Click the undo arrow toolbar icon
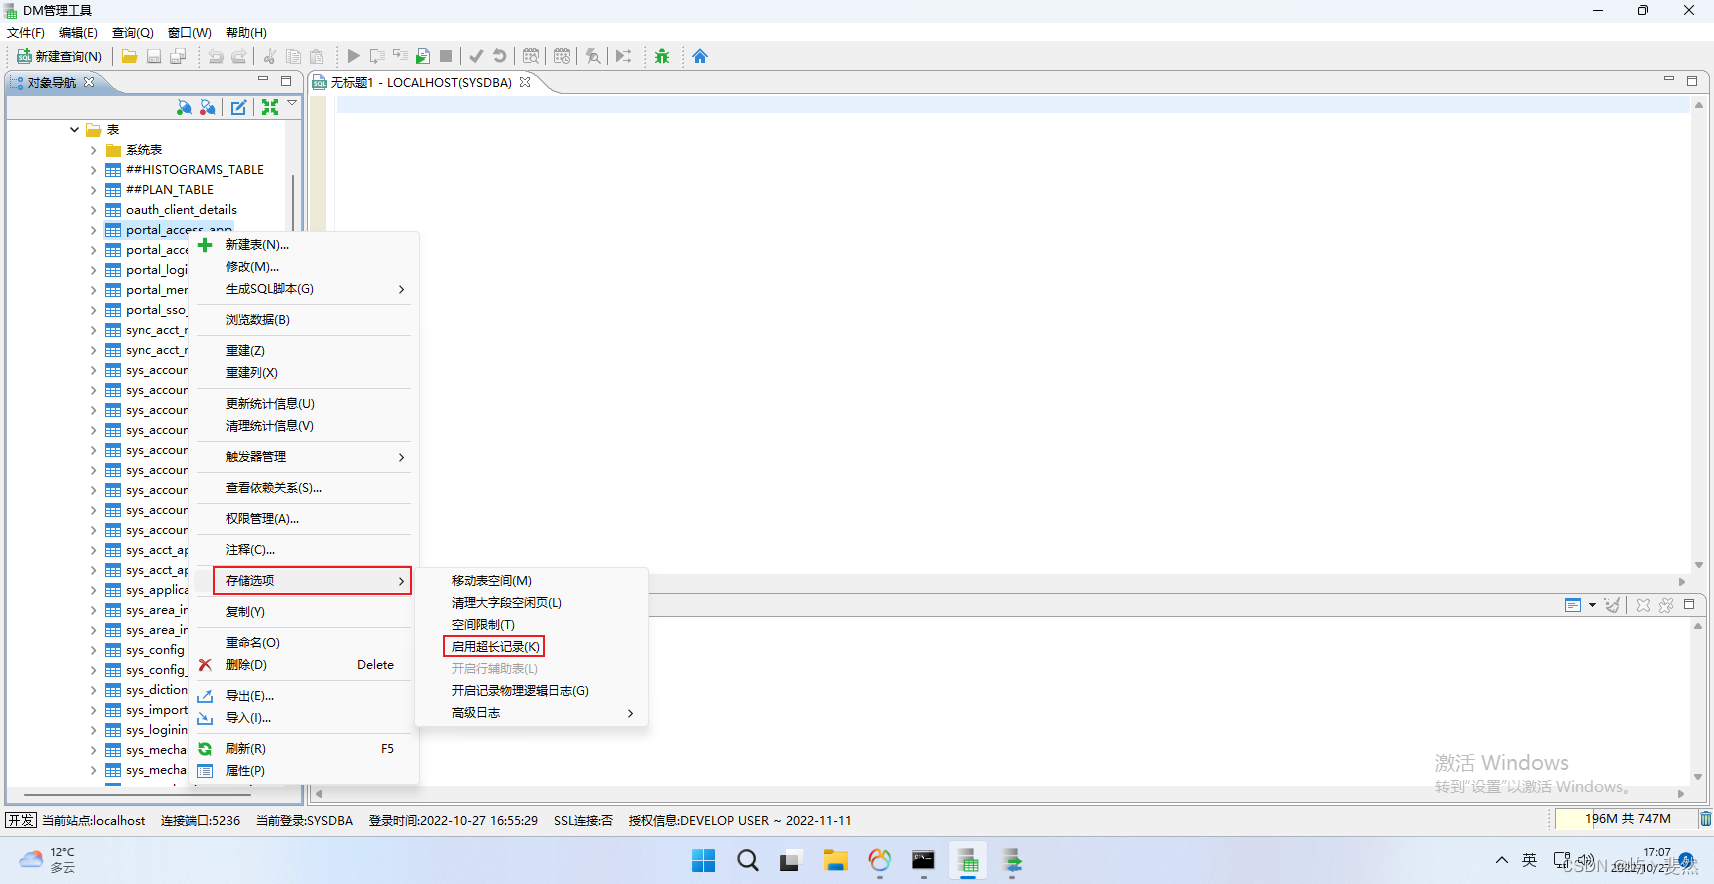This screenshot has width=1714, height=884. [216, 56]
